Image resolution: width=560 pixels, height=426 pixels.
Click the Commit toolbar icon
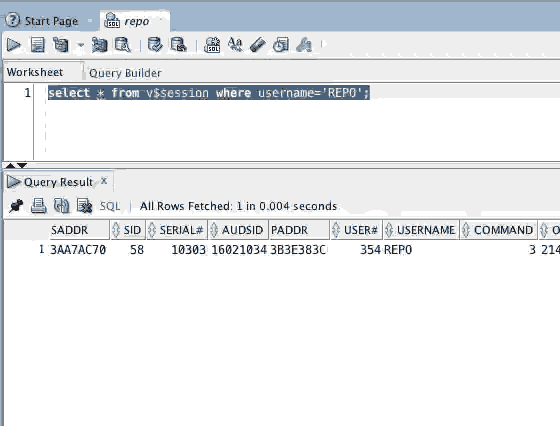[155, 45]
